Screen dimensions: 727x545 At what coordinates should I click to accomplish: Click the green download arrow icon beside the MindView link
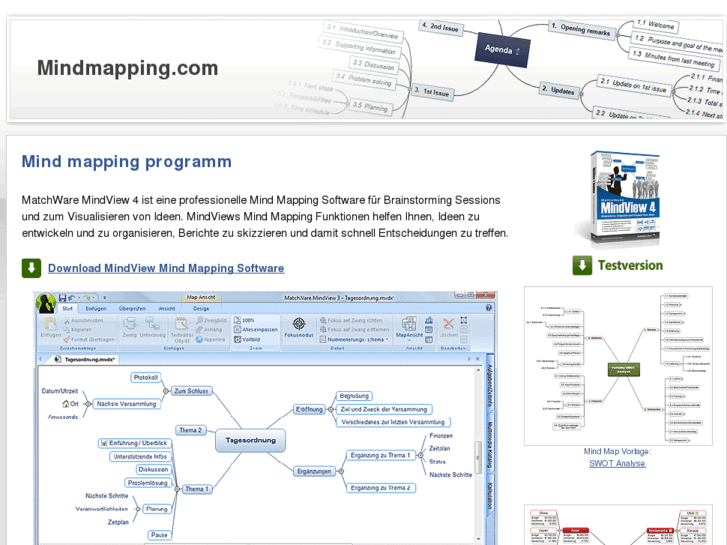pyautogui.click(x=32, y=268)
